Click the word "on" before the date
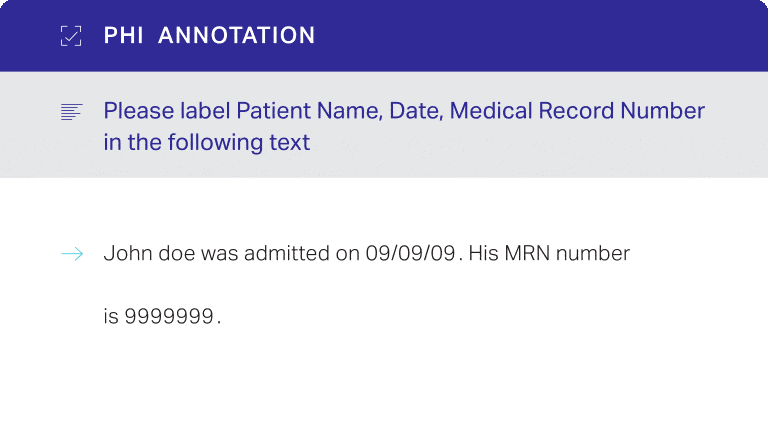The height and width of the screenshot is (432, 768). [x=346, y=254]
